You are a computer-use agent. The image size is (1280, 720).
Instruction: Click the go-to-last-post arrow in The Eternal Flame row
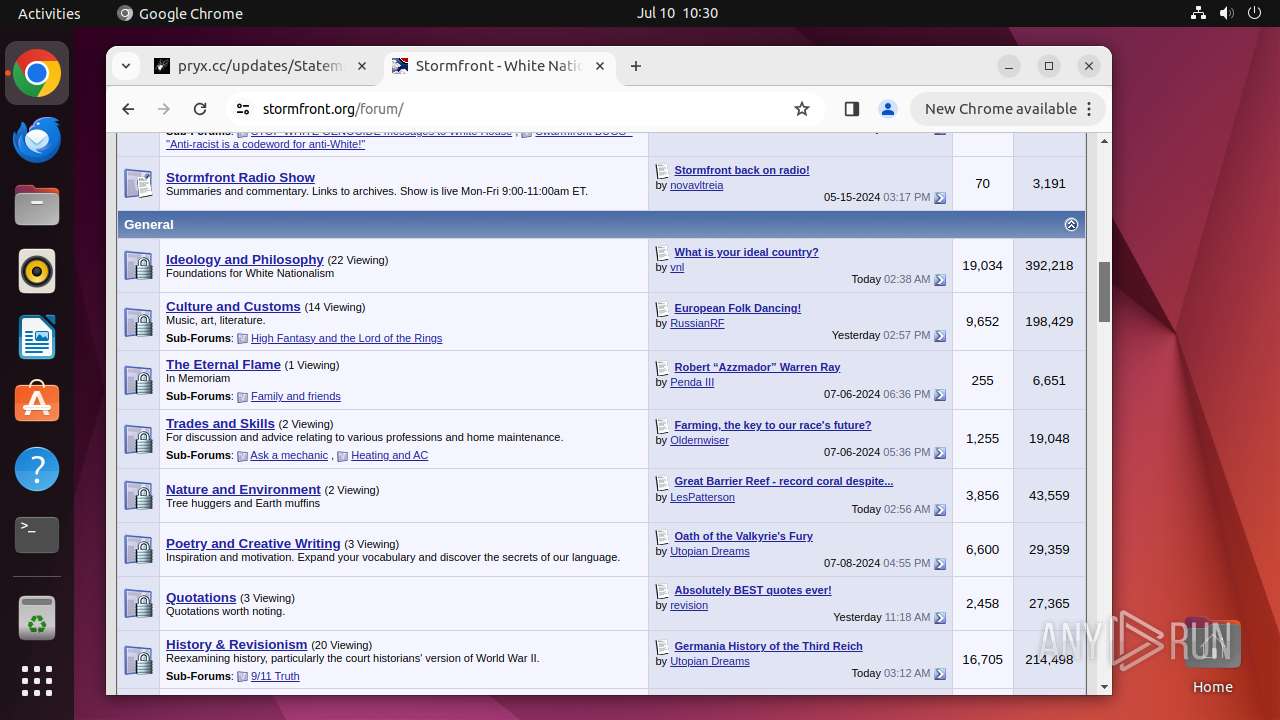click(x=940, y=395)
